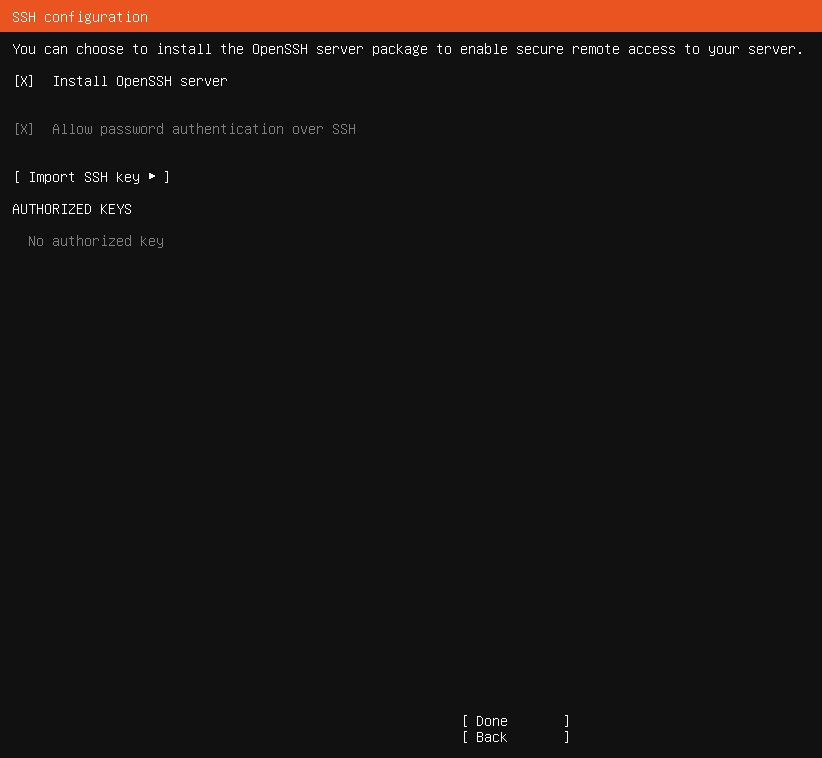Select the Back button

(x=516, y=738)
